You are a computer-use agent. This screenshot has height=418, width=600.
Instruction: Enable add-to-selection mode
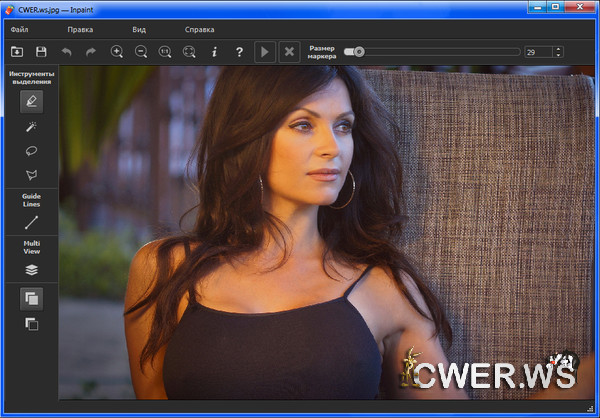coord(31,298)
